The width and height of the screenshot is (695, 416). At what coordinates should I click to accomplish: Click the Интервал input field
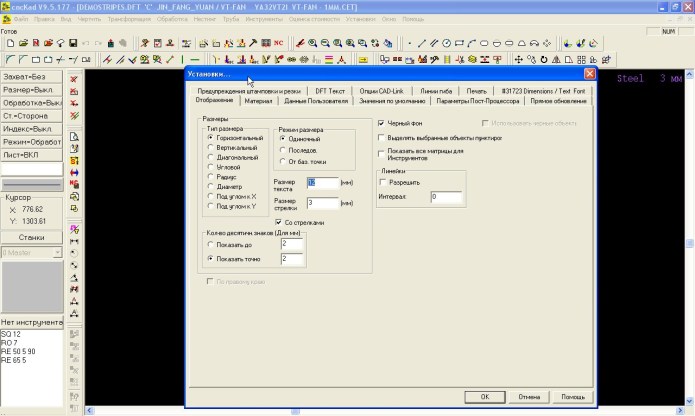coord(446,197)
